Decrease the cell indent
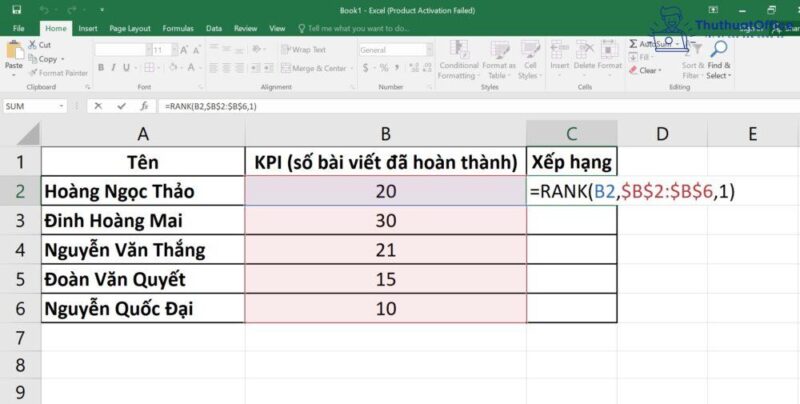 coord(256,68)
